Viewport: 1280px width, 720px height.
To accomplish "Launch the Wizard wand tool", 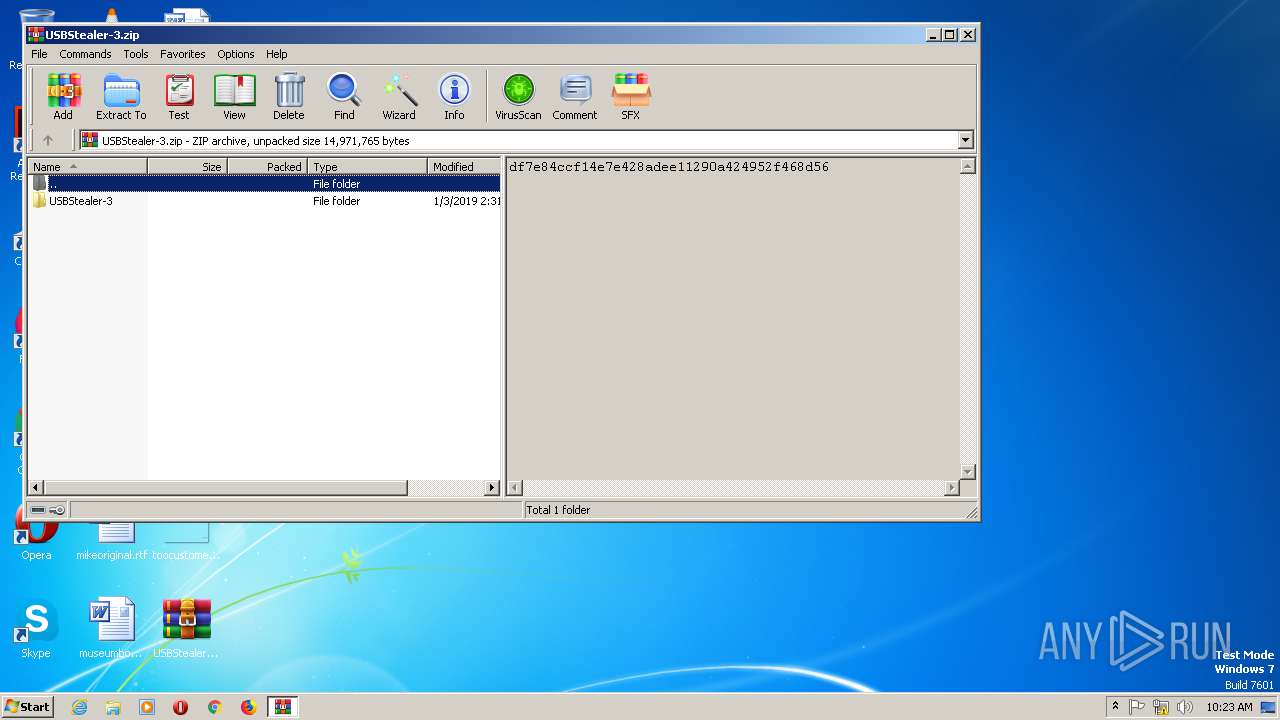I will [x=399, y=97].
